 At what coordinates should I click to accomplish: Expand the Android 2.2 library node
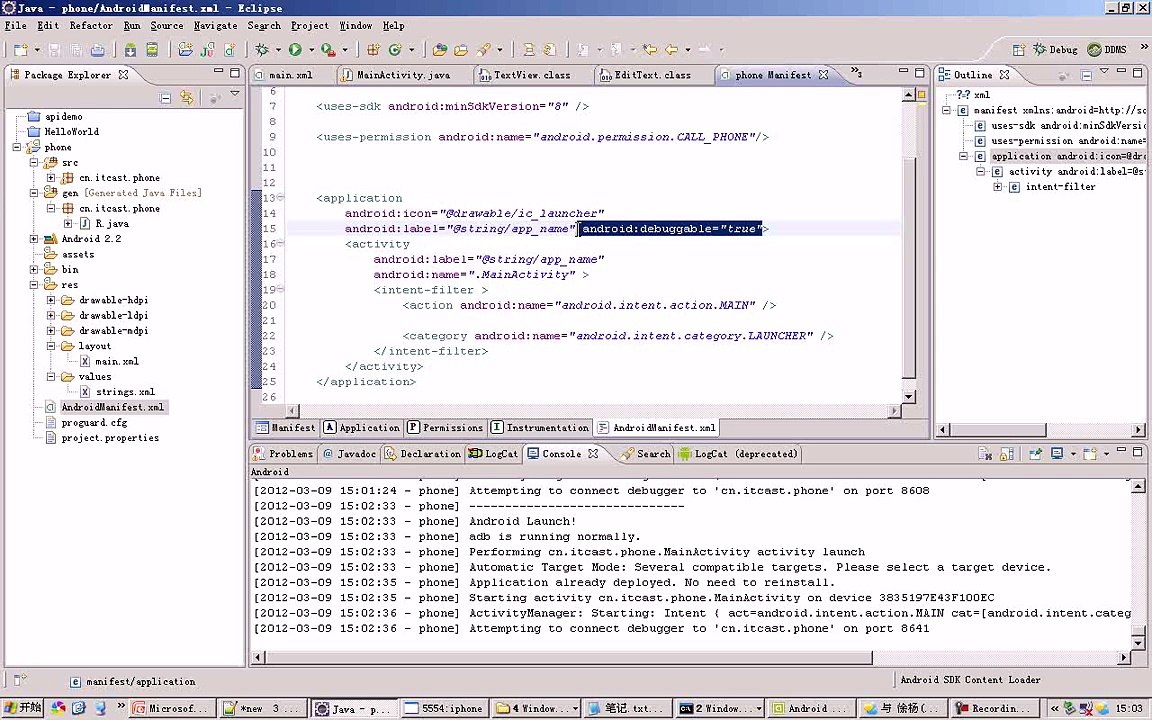(35, 239)
